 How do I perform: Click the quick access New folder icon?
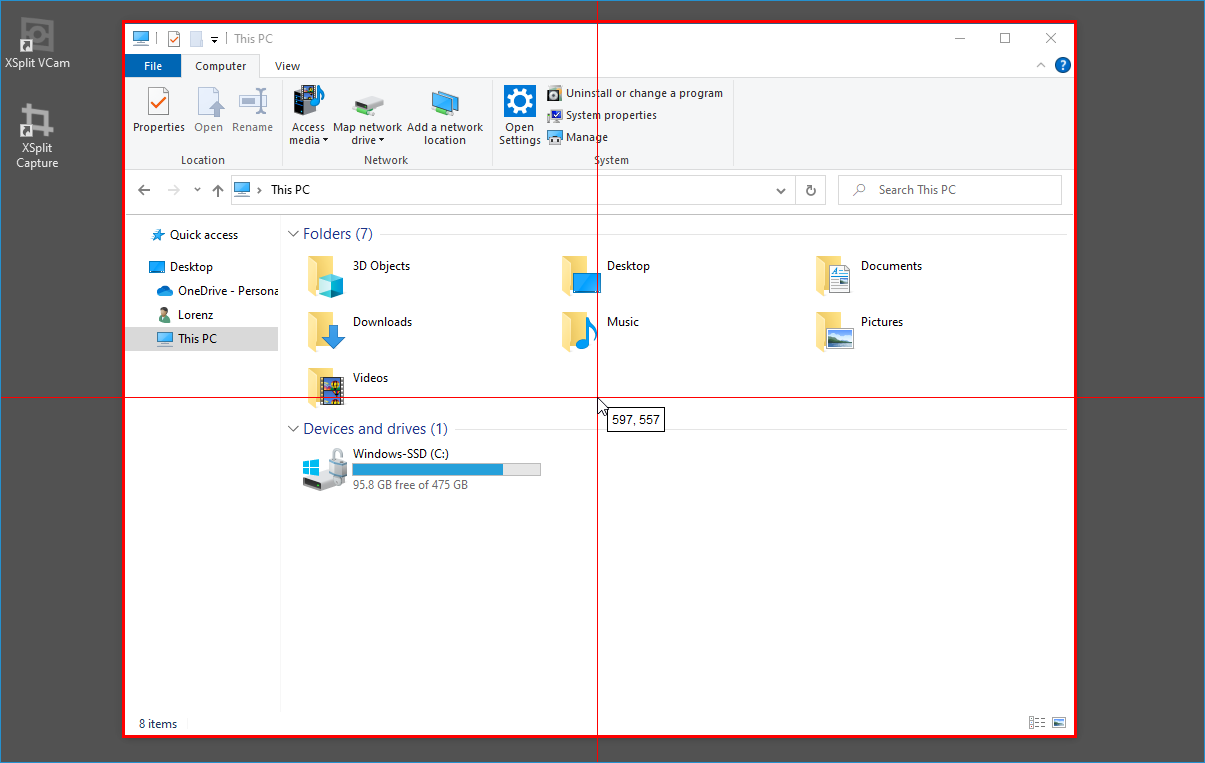coord(196,39)
